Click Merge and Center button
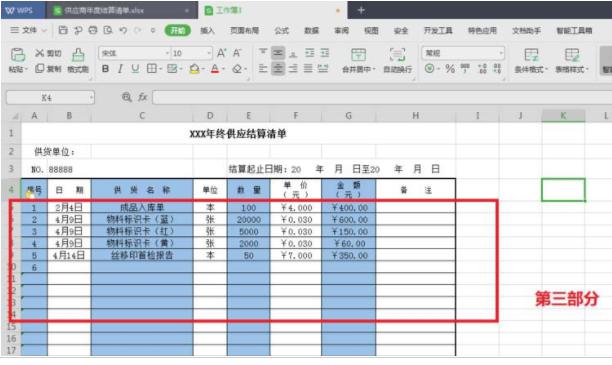The height and width of the screenshot is (365, 612). 358,61
